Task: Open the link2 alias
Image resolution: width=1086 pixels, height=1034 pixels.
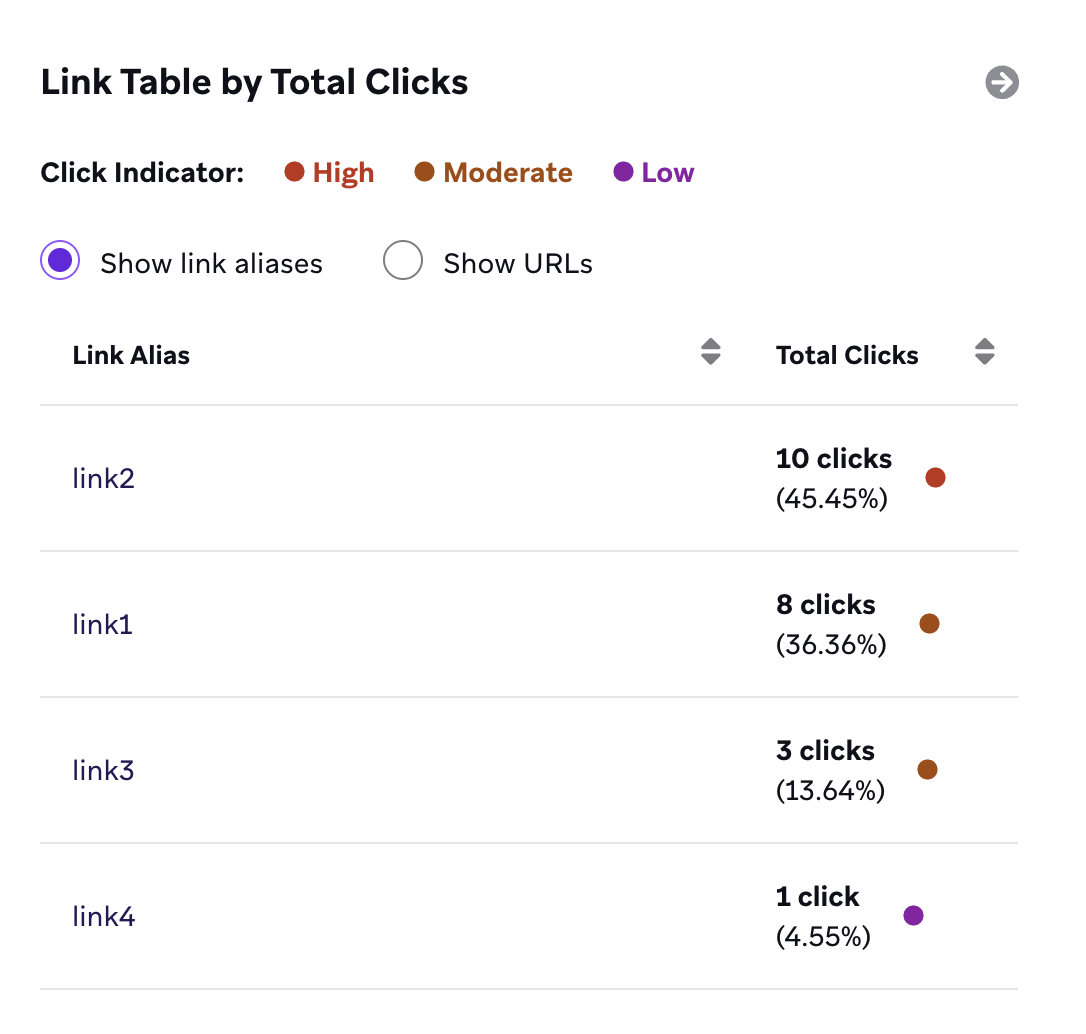Action: [x=103, y=478]
